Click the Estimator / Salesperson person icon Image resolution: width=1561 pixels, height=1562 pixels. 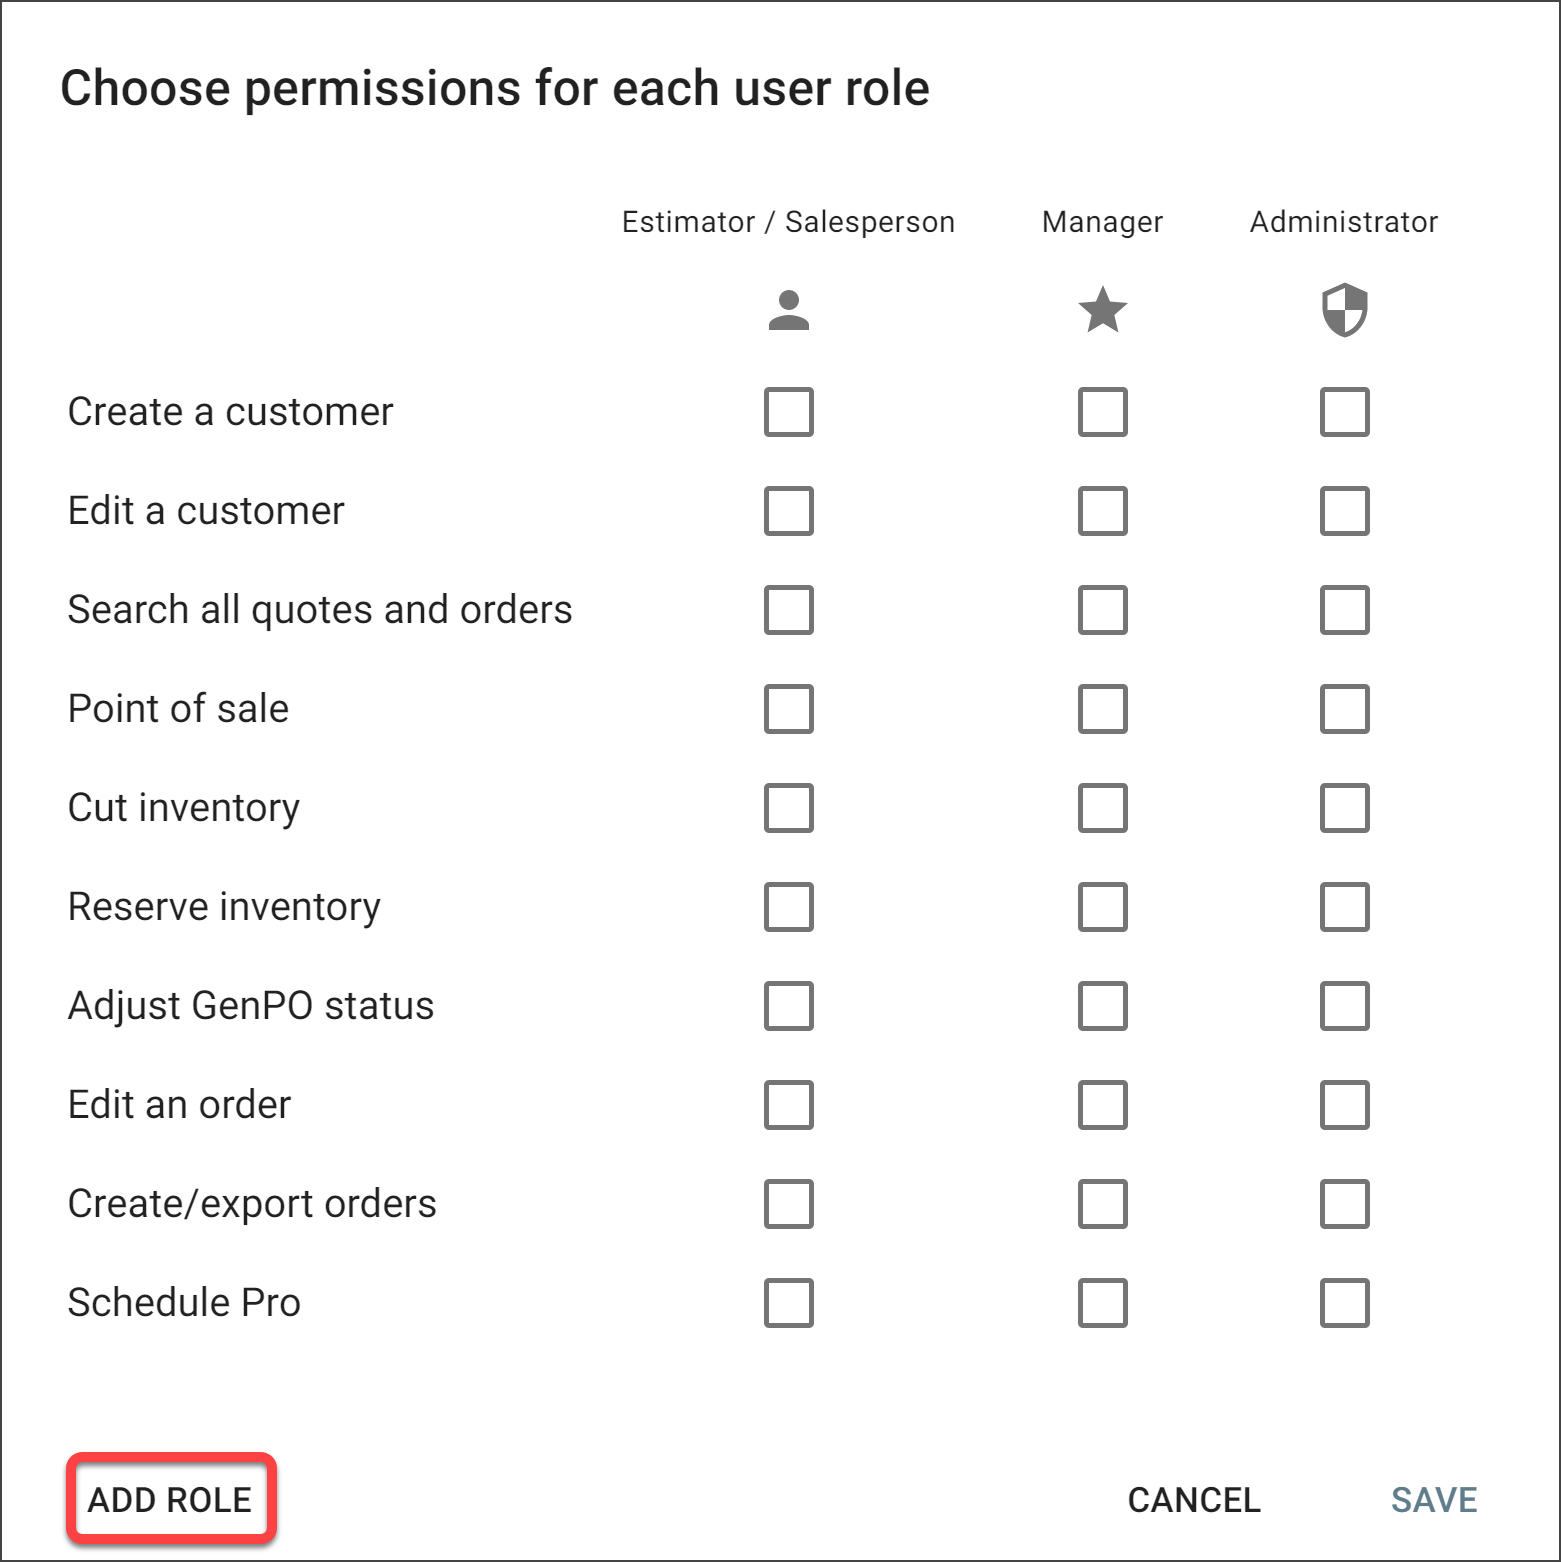tap(788, 310)
